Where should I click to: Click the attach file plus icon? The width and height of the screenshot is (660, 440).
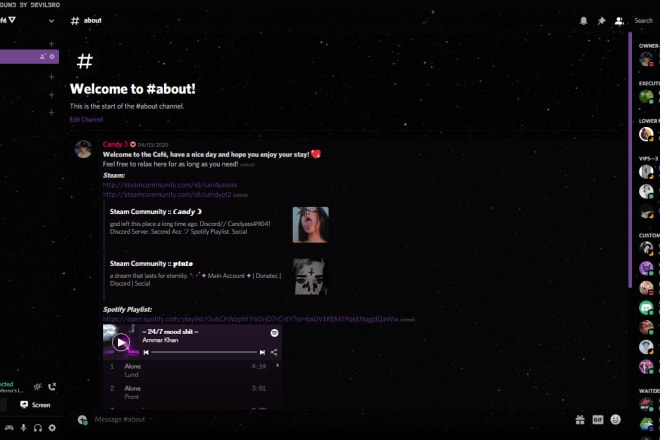[x=82, y=419]
